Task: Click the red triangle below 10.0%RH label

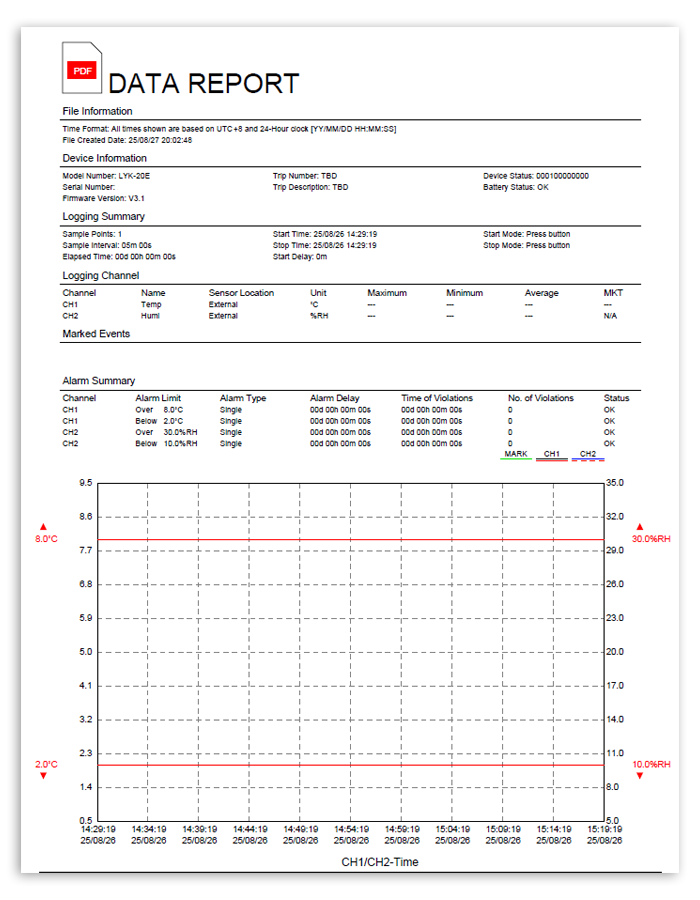Action: tap(640, 776)
